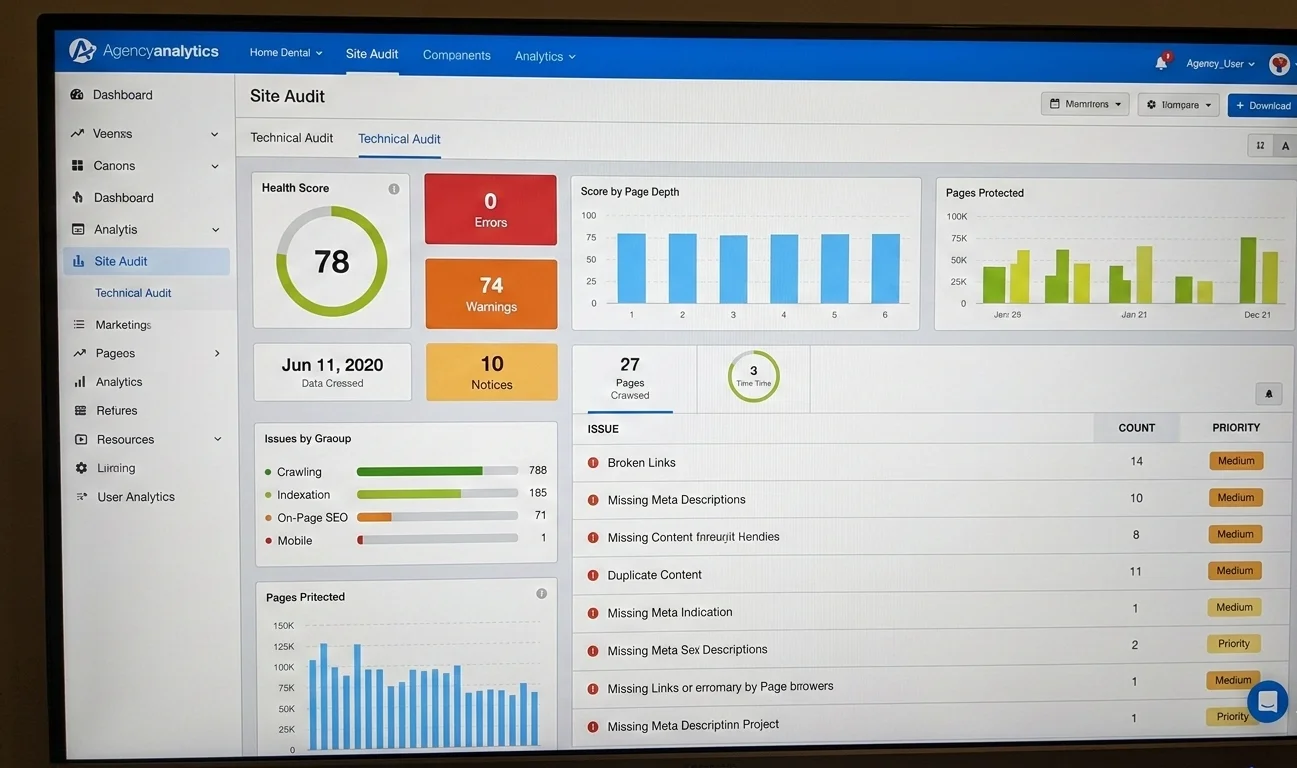1297x768 pixels.
Task: Click the bell icon above the Priority column
Action: pyautogui.click(x=1269, y=394)
